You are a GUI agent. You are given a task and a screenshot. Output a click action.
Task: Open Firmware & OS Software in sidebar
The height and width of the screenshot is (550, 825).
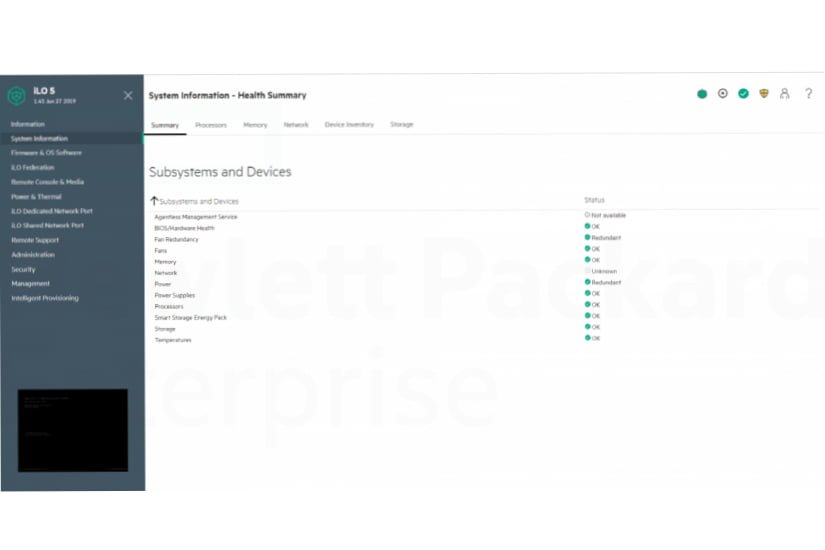coord(46,153)
